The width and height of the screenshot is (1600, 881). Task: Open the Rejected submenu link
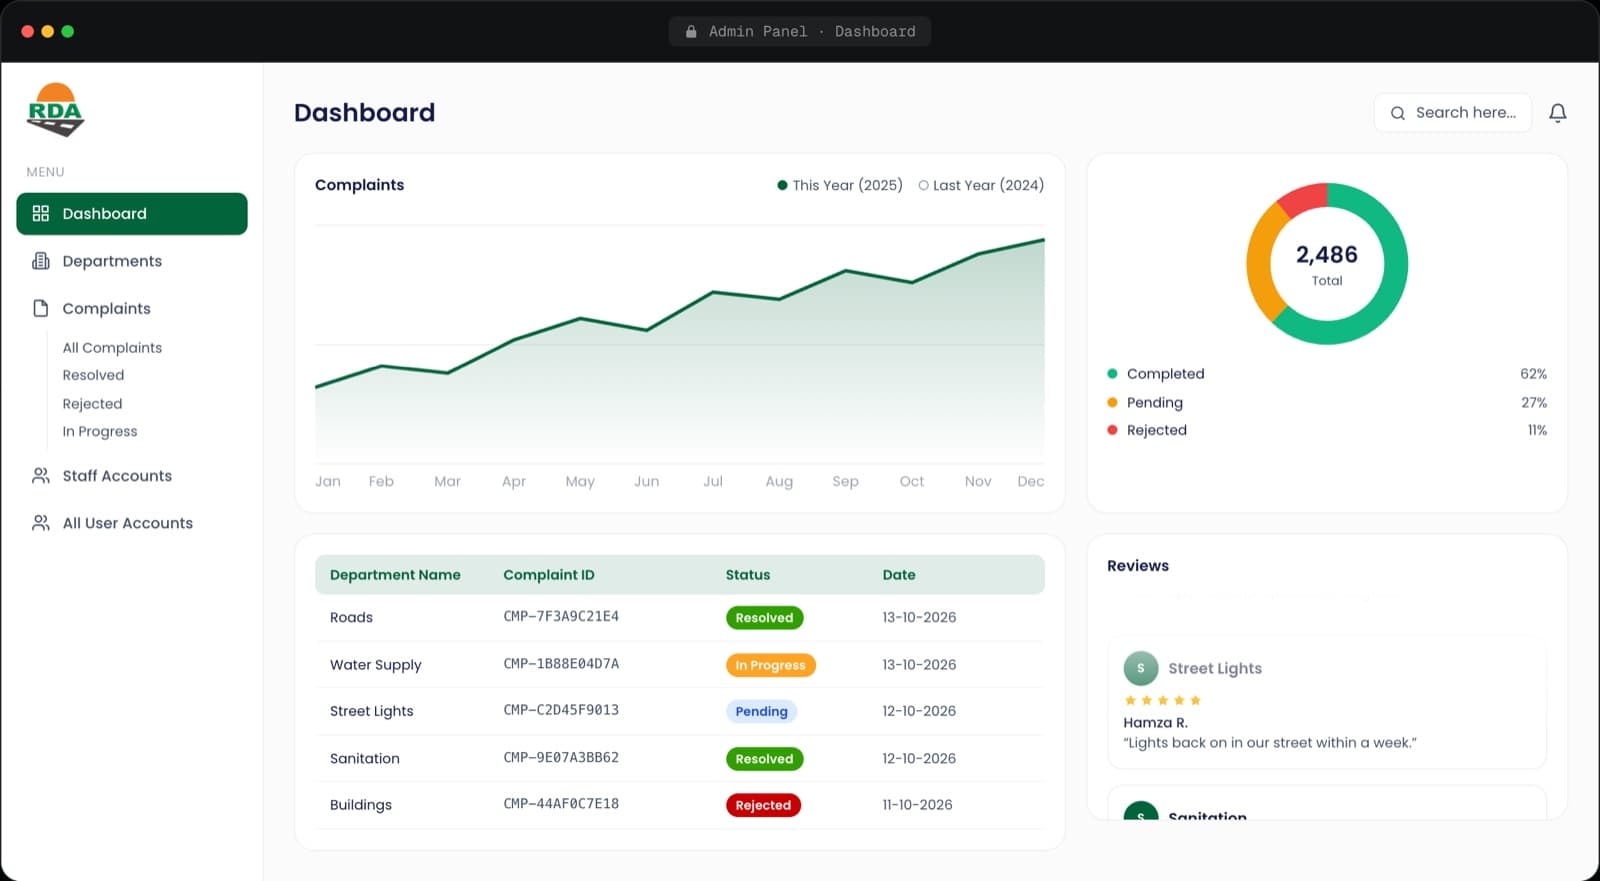pos(92,404)
